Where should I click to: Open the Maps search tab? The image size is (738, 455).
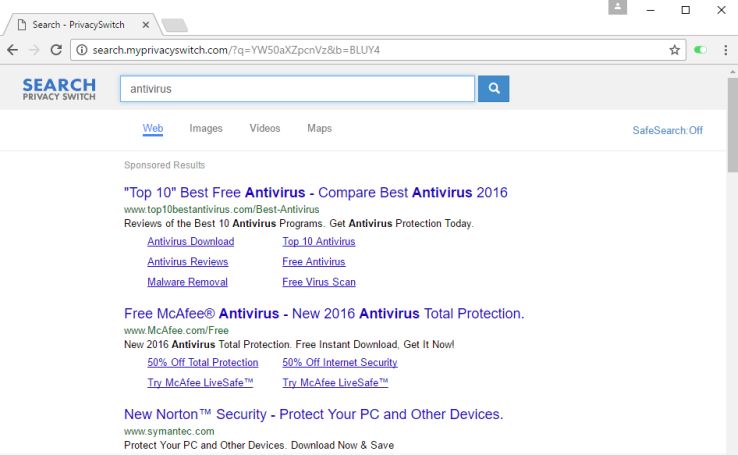tap(319, 128)
